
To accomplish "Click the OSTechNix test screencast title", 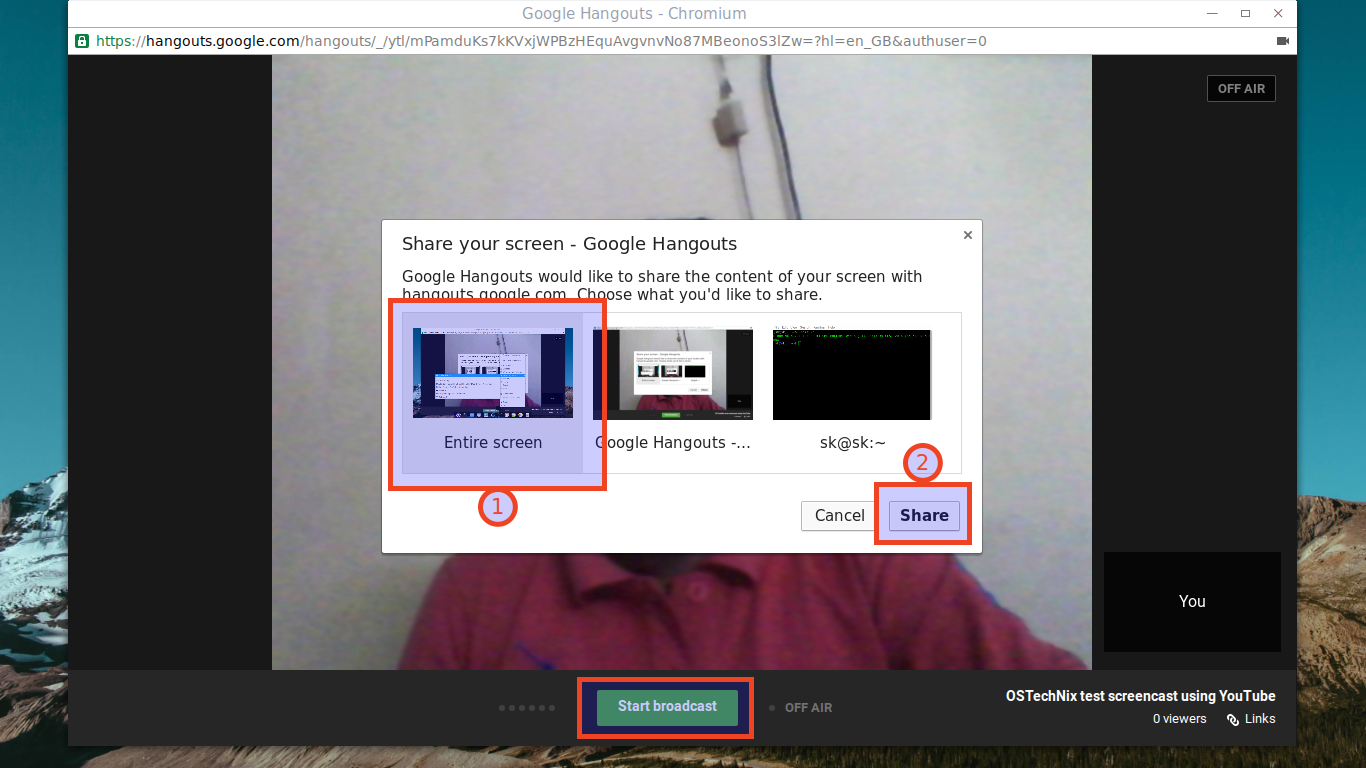I will 1140,696.
